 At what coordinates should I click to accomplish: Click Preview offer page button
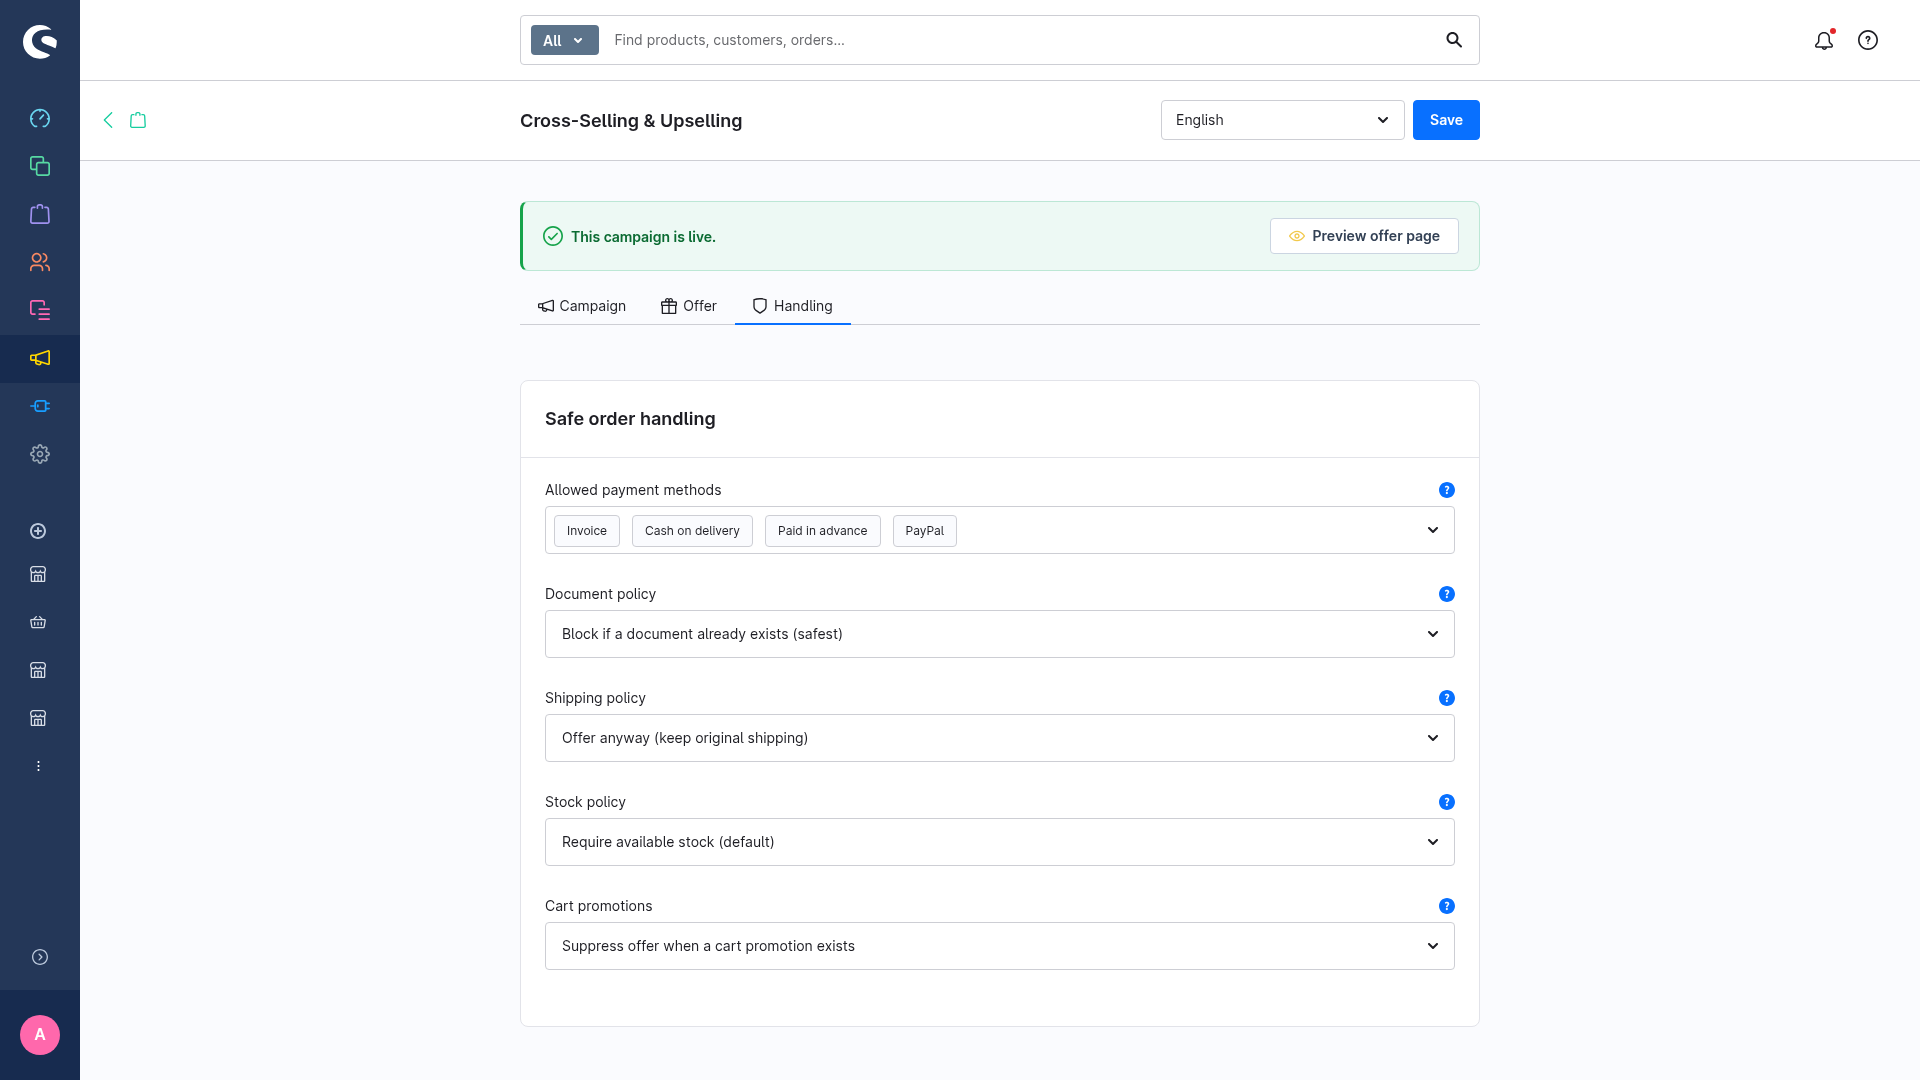1364,236
